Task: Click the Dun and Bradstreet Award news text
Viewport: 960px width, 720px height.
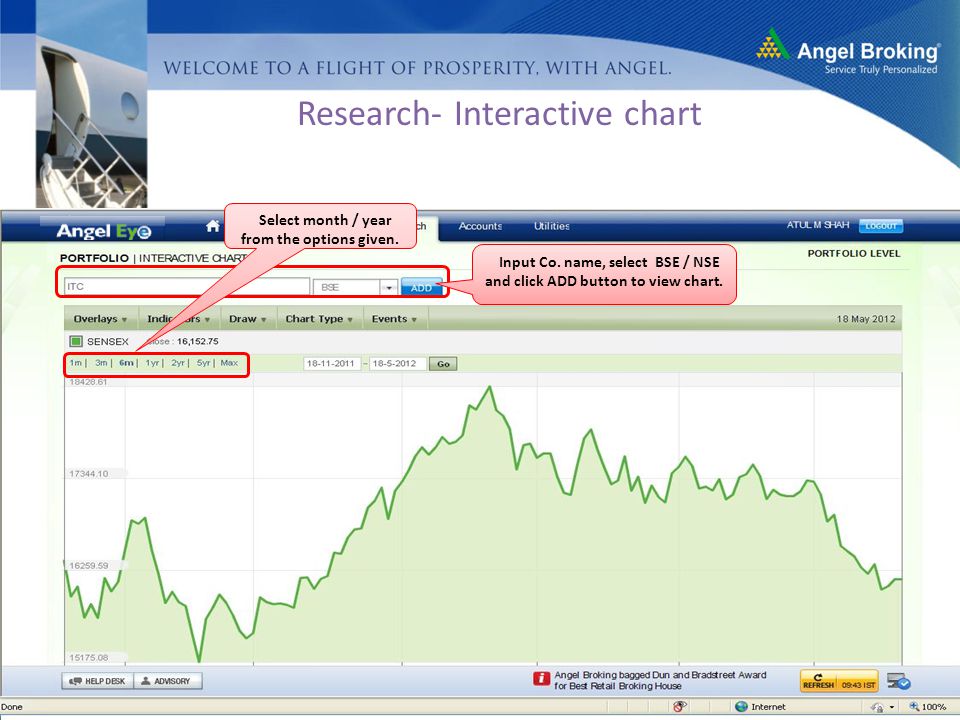Action: pos(660,680)
